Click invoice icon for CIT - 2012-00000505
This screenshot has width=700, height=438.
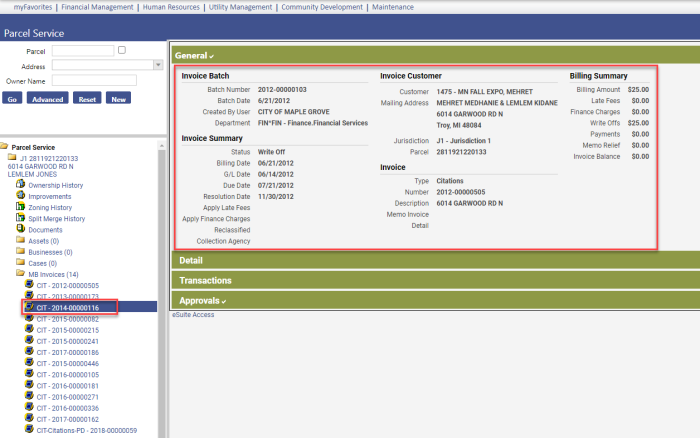29,284
